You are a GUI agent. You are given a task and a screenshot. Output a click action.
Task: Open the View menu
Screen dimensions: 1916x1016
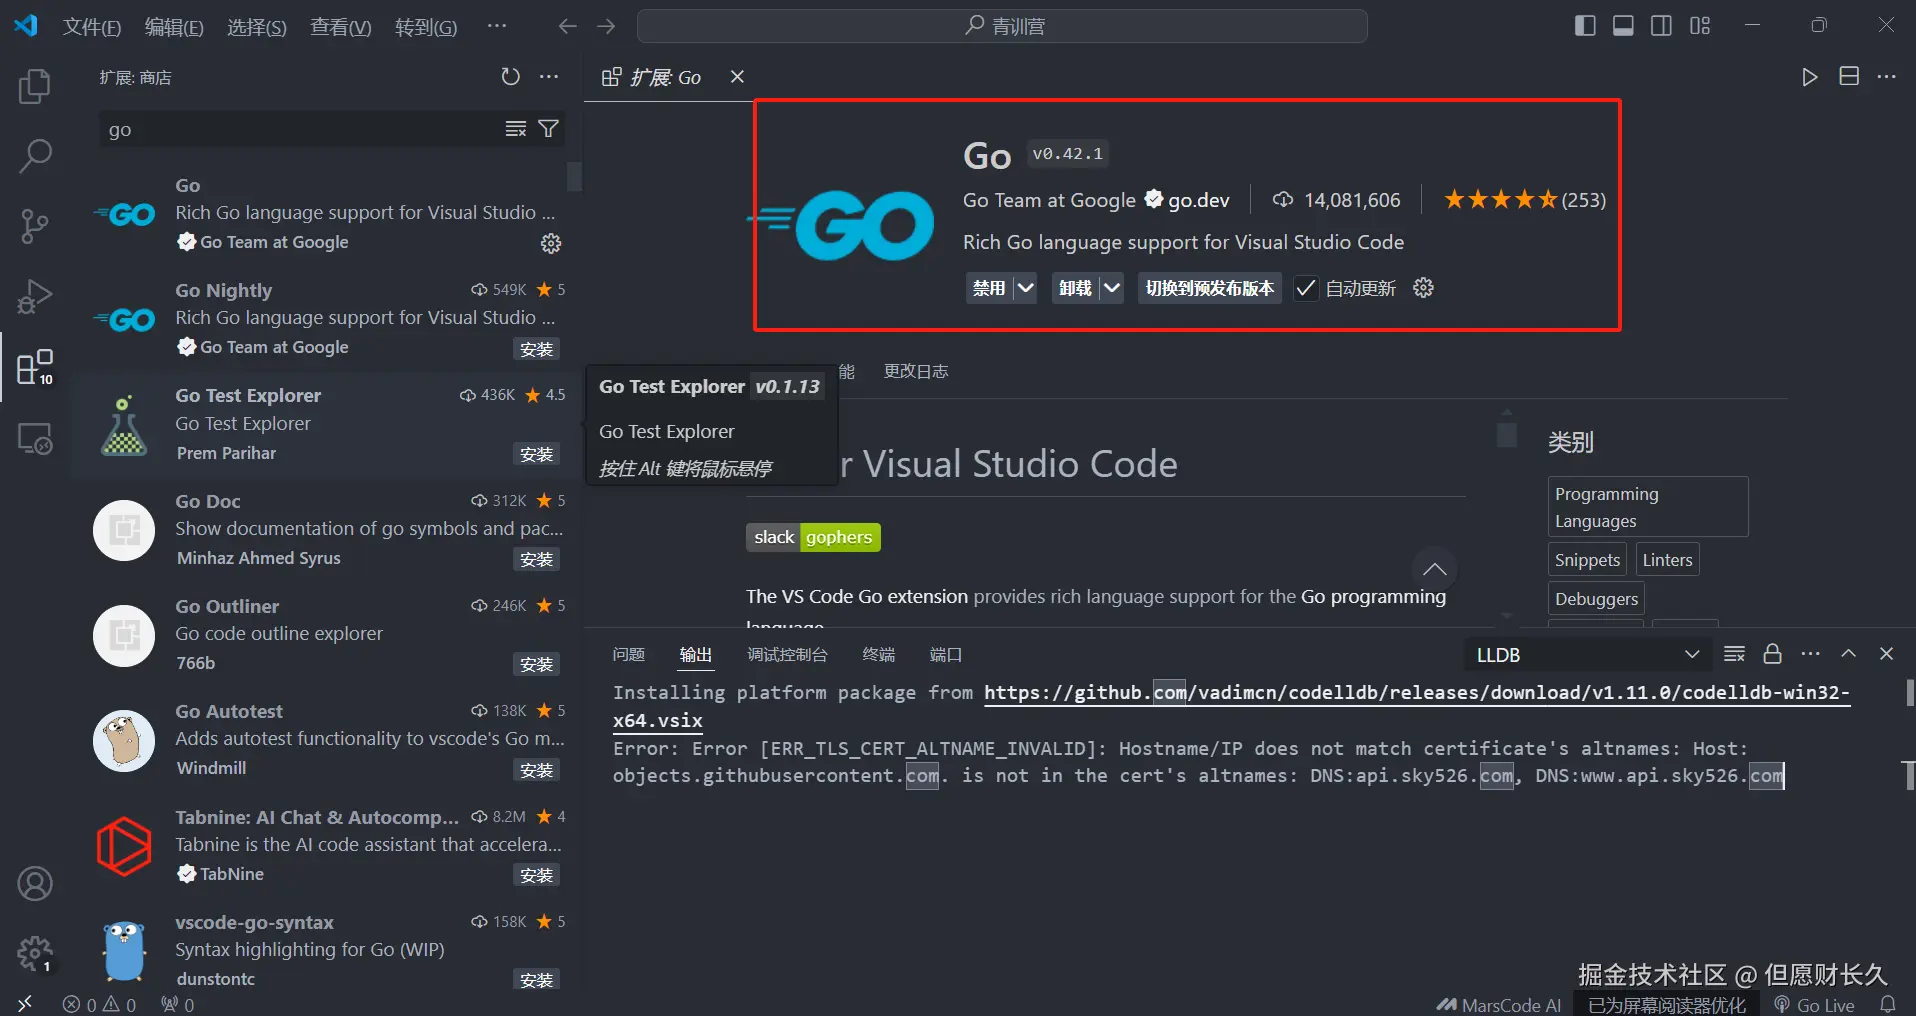[x=340, y=27]
